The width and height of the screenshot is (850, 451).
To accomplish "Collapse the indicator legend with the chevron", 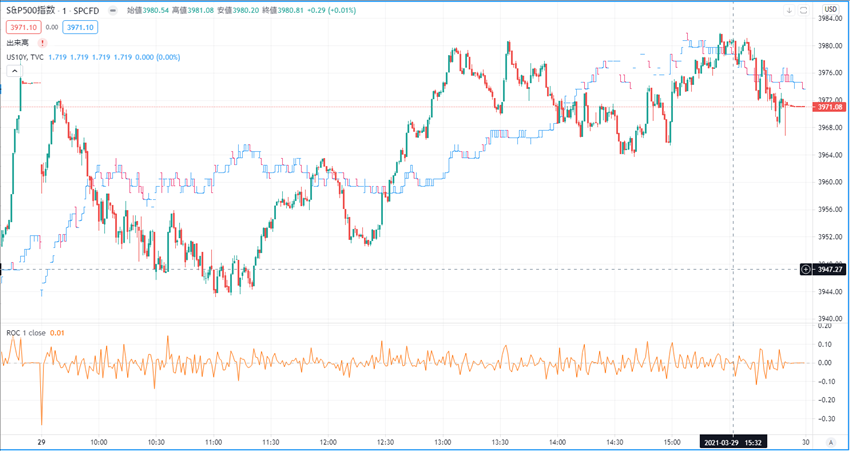I will [x=14, y=71].
